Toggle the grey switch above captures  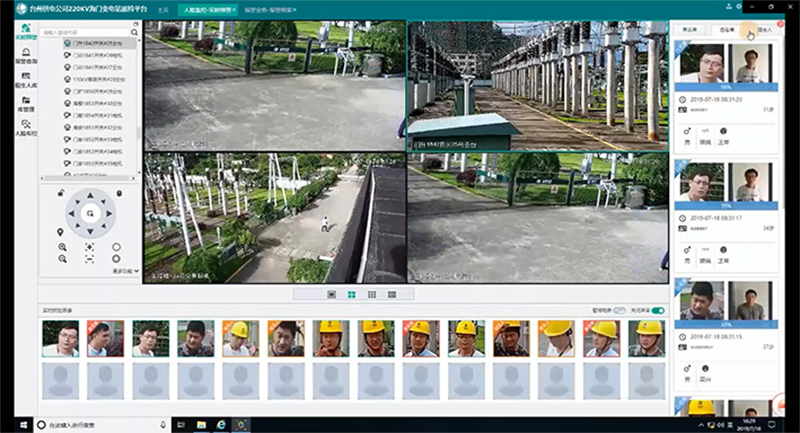click(619, 310)
